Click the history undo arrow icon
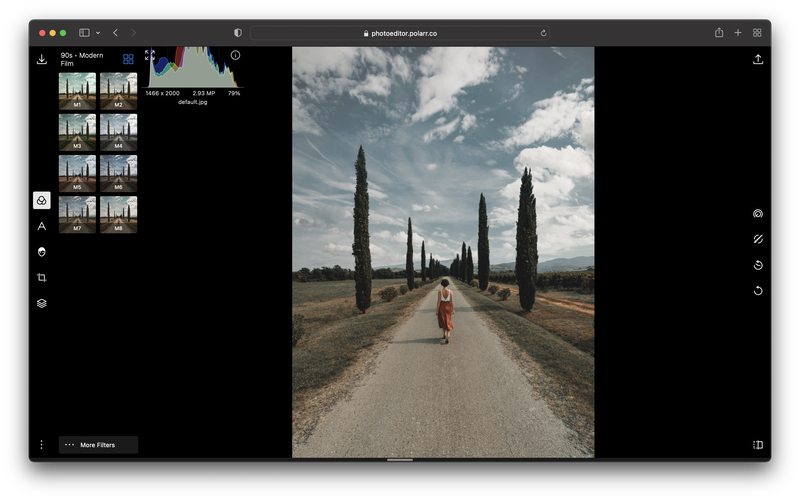800x500 pixels. tap(758, 265)
